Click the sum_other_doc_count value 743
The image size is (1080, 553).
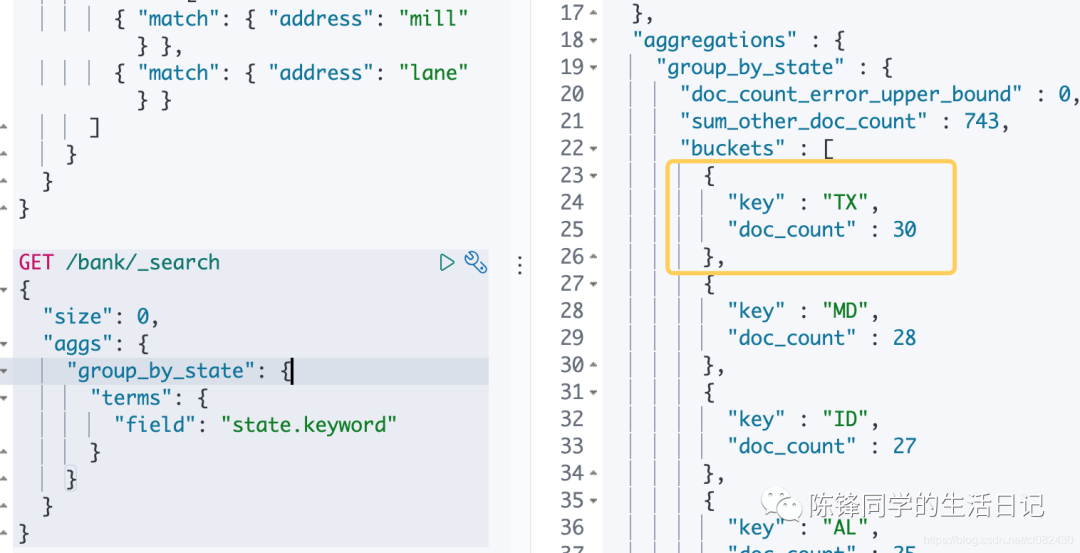pos(982,122)
